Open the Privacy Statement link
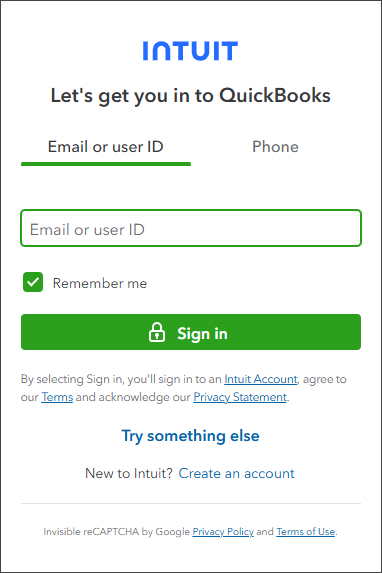The width and height of the screenshot is (382, 573). point(240,397)
